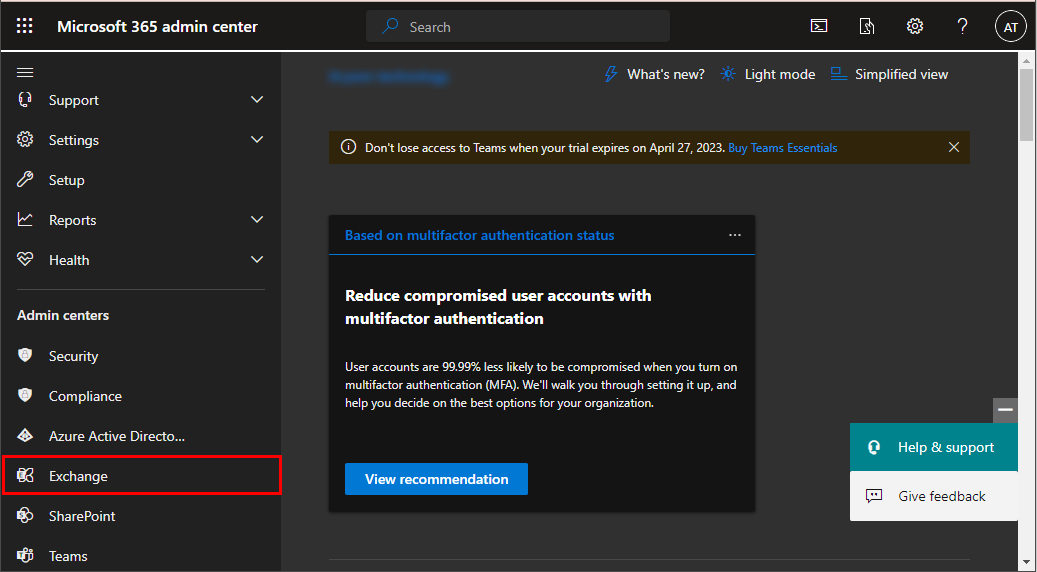This screenshot has width=1037, height=572.
Task: Open What's new?
Action: tap(654, 74)
